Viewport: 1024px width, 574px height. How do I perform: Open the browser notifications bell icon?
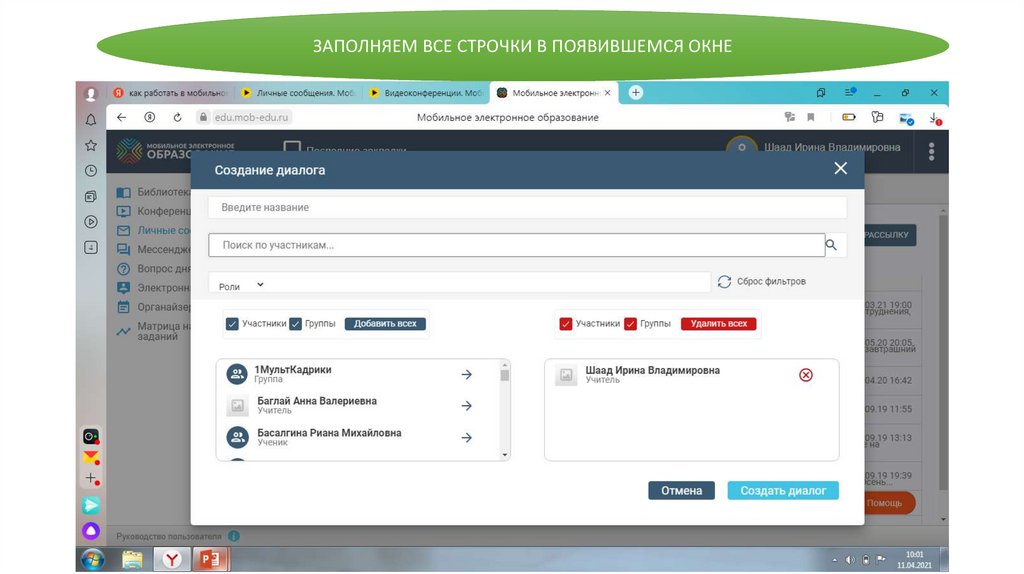(91, 120)
